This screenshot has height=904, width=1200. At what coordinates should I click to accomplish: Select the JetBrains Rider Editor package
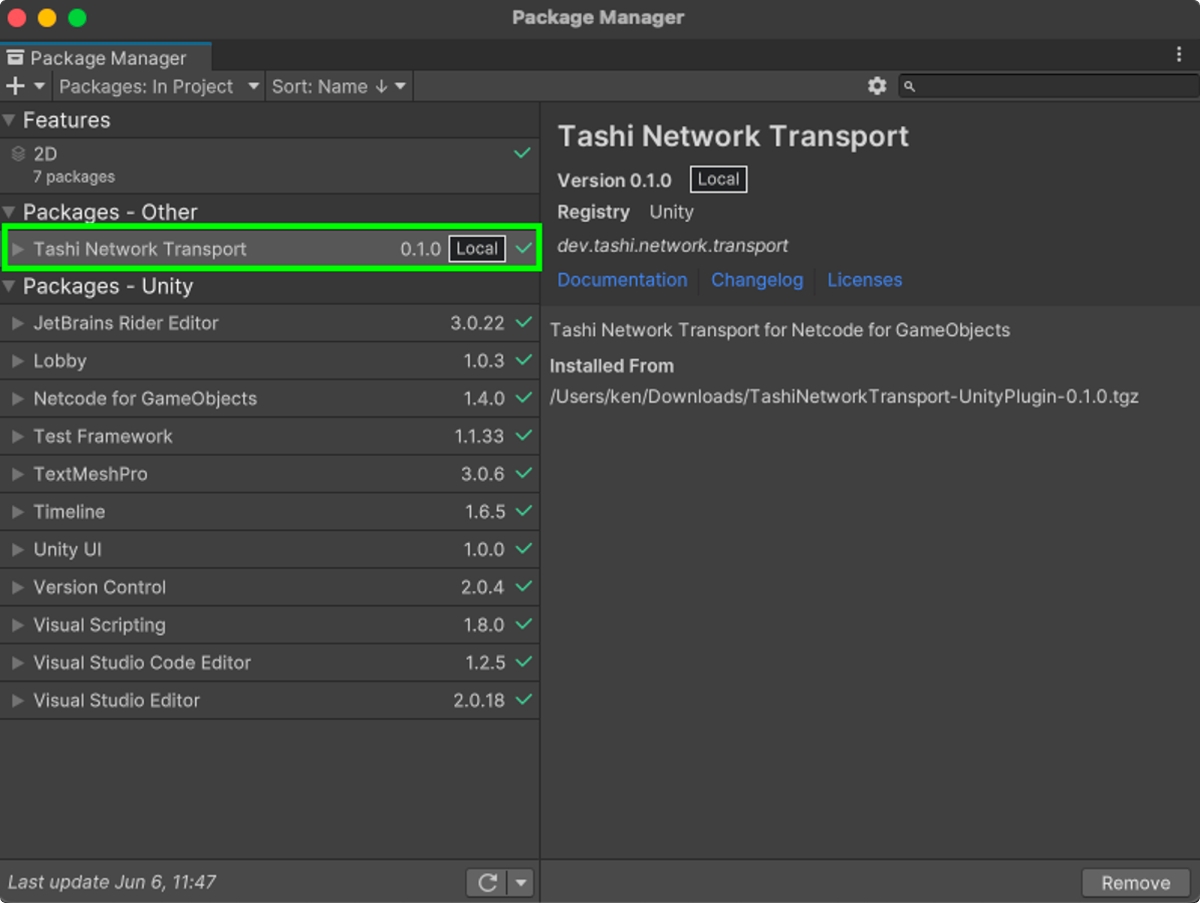click(x=270, y=323)
